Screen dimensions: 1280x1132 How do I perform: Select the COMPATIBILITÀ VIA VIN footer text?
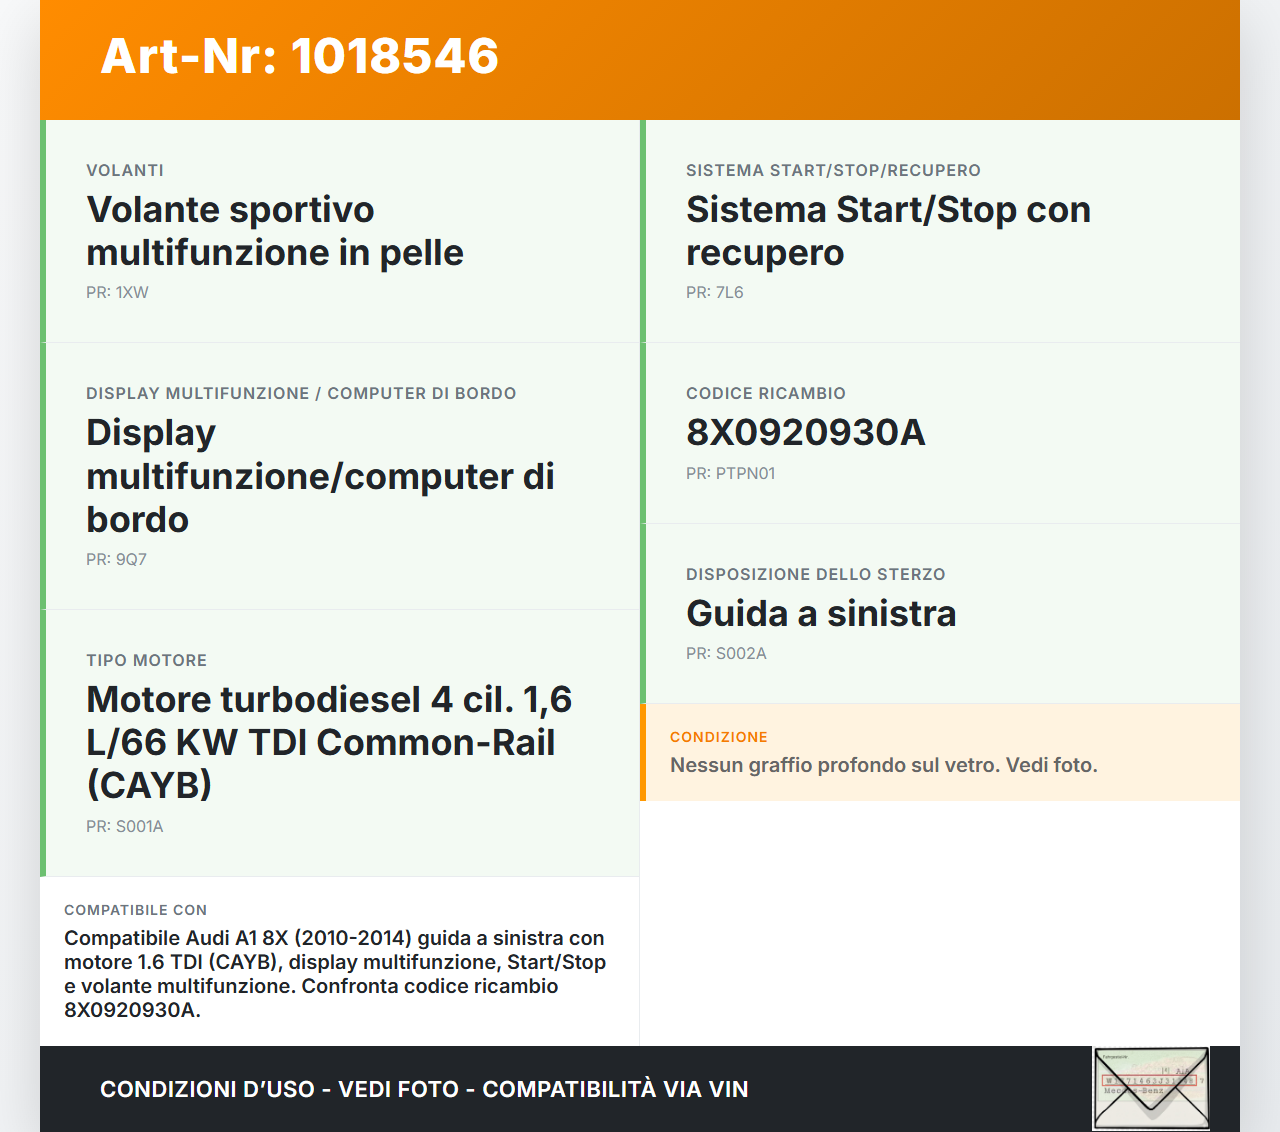615,1089
